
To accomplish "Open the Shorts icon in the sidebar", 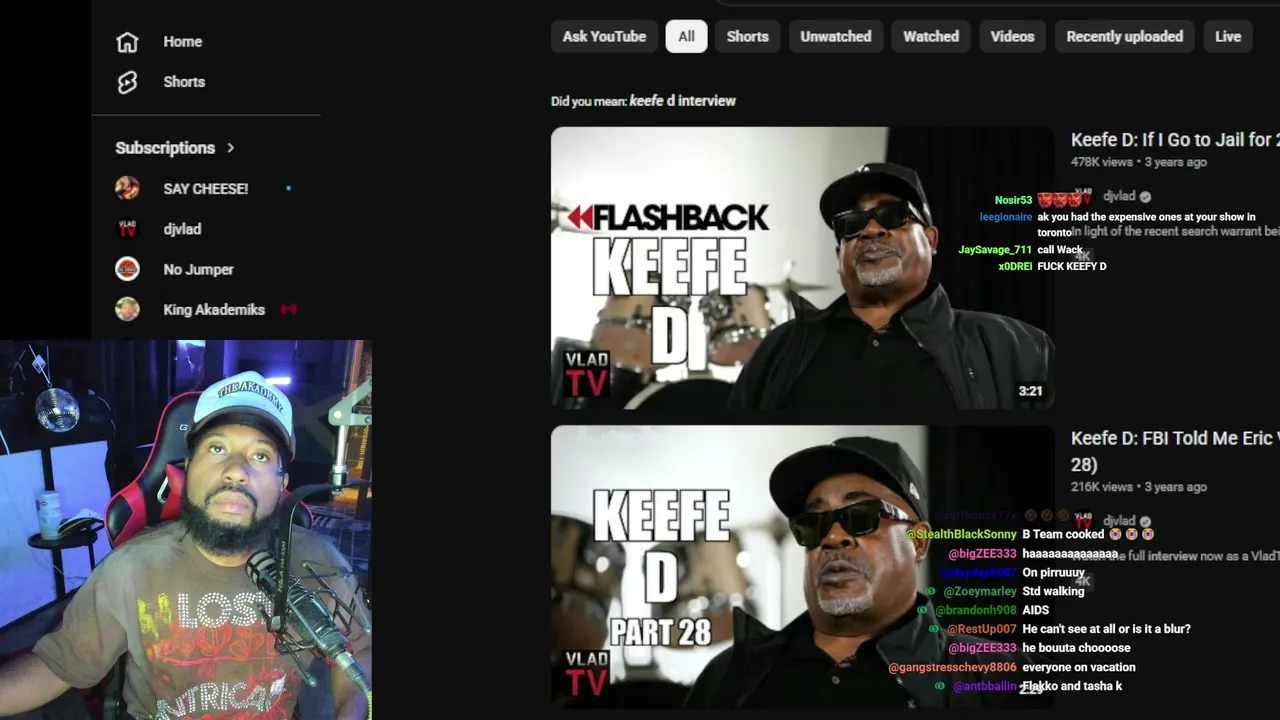I will 127,82.
